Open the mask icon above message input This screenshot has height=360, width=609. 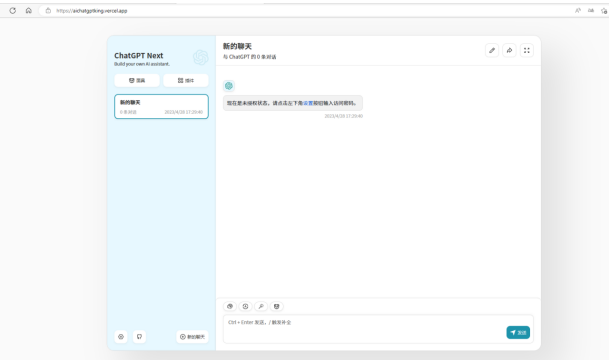(277, 306)
